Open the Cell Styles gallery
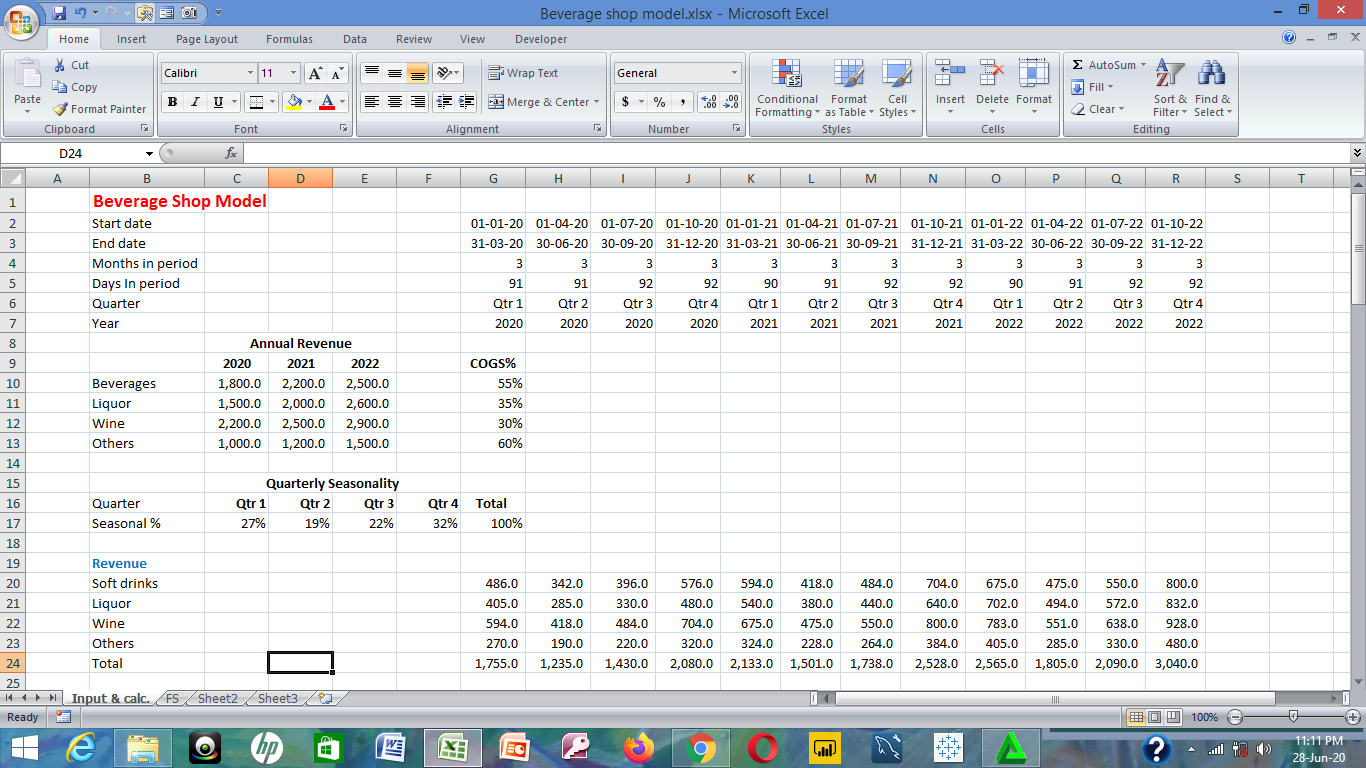The width and height of the screenshot is (1366, 768). tap(897, 90)
